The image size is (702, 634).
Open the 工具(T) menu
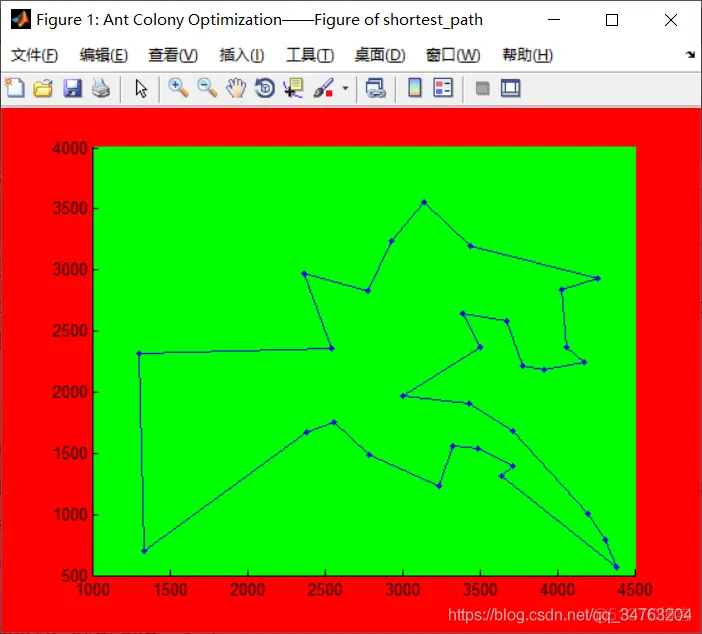310,55
